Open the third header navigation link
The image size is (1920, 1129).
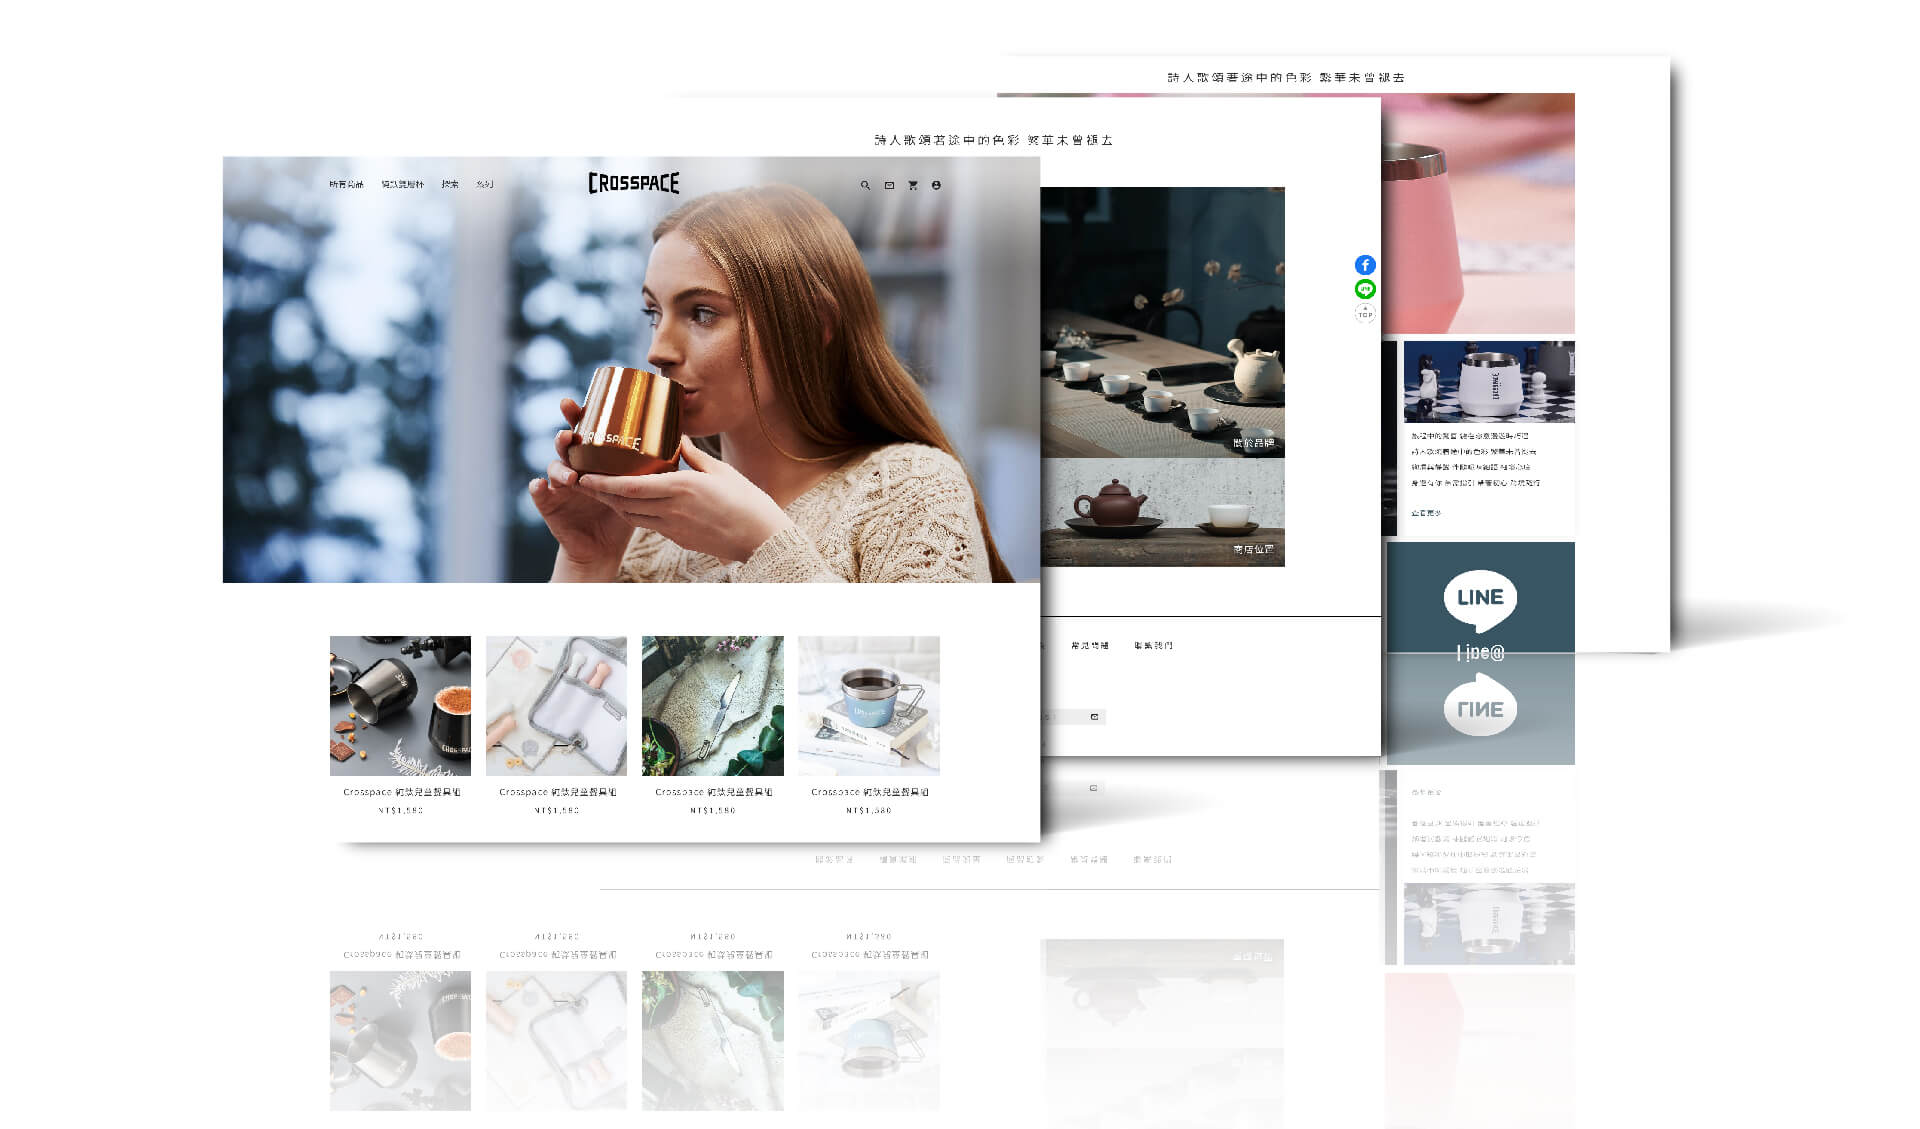(450, 185)
